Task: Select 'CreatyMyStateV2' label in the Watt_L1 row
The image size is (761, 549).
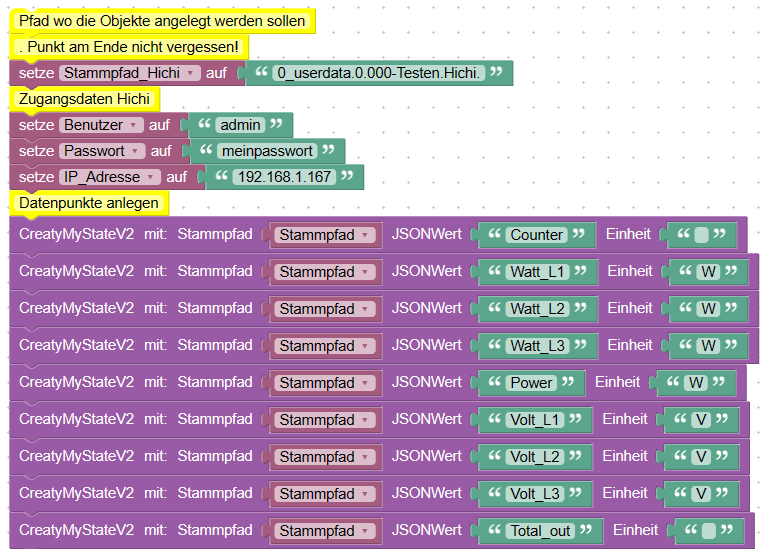Action: pyautogui.click(x=76, y=271)
